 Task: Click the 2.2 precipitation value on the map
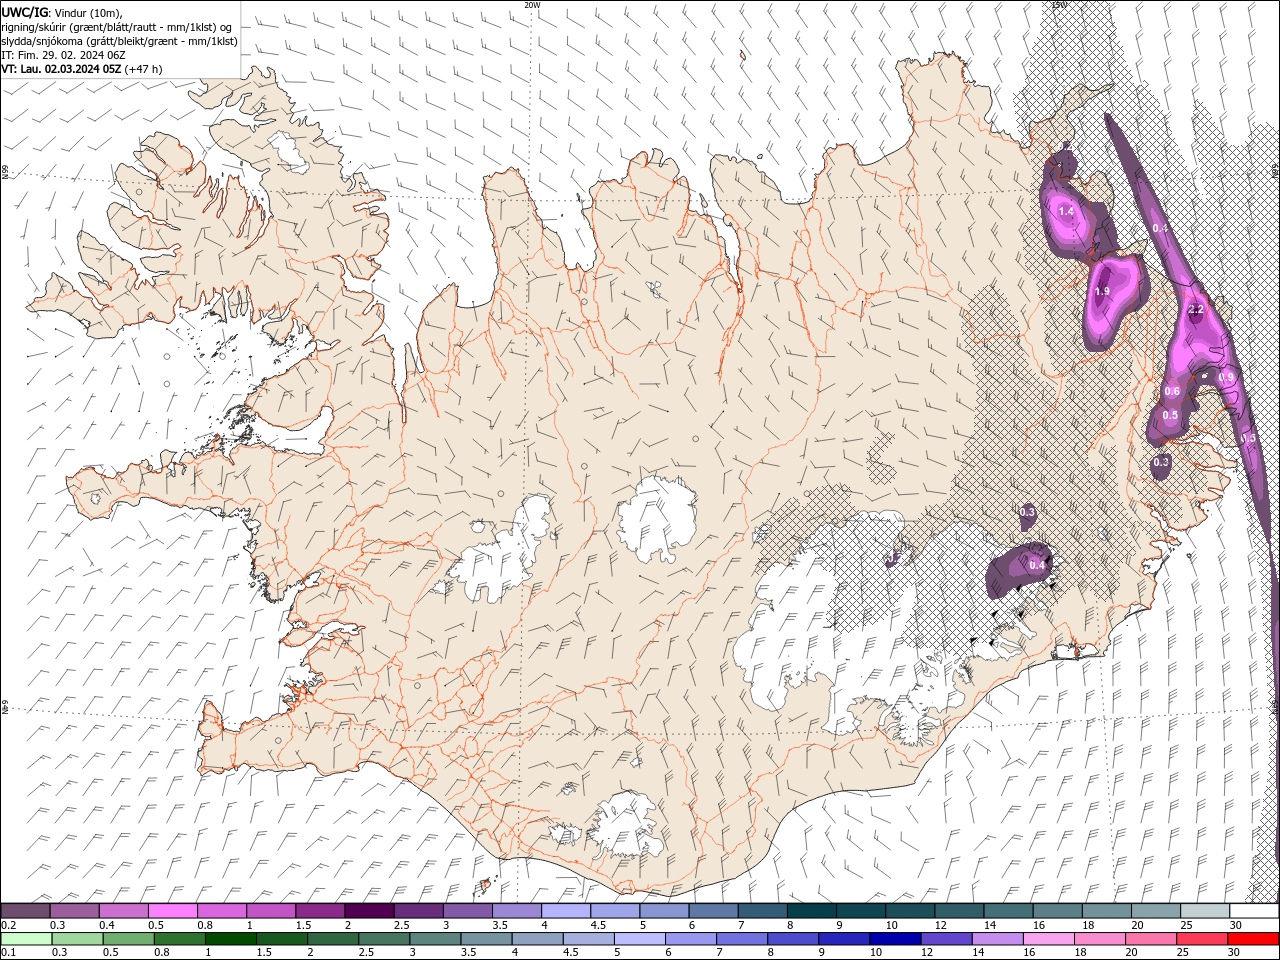click(x=1196, y=310)
